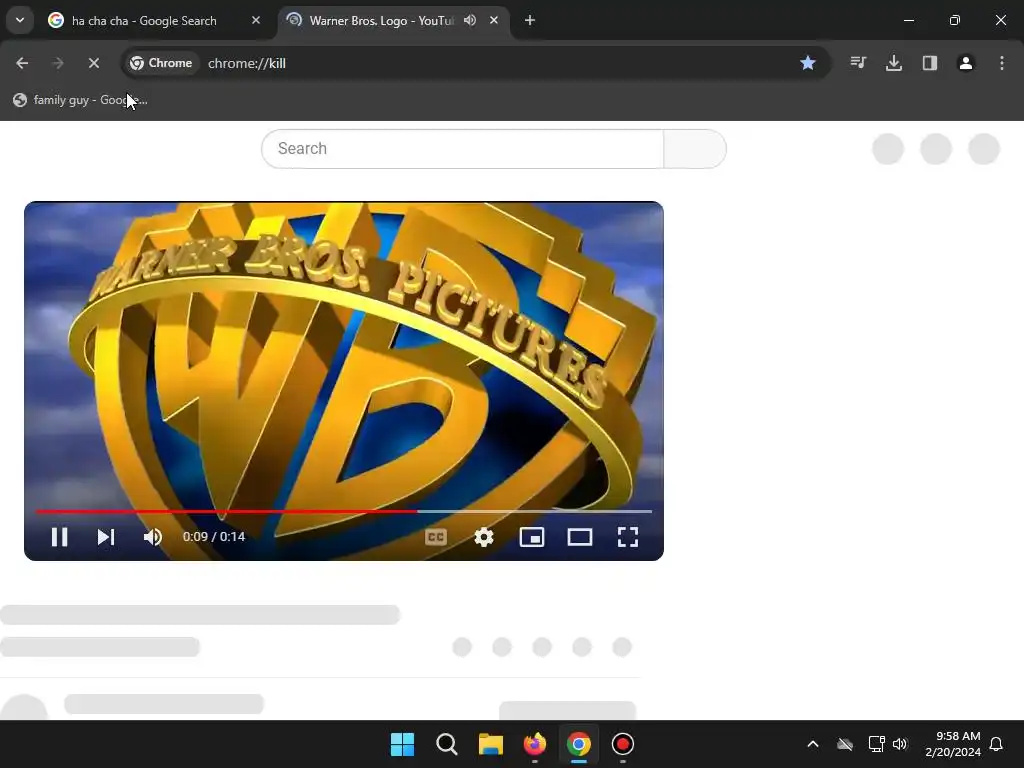The image size is (1024, 768).
Task: Launch File Explorer from taskbar
Action: point(490,744)
